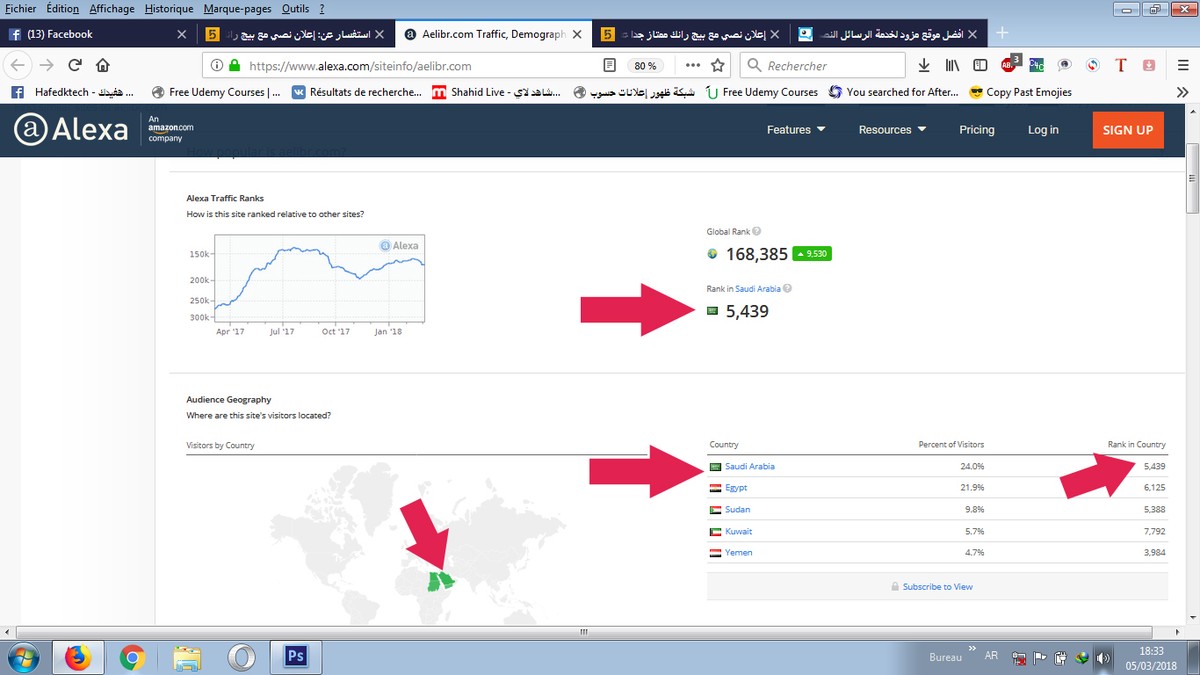Expand the Features dropdown menu
Screen dimensions: 1200x675
click(796, 130)
